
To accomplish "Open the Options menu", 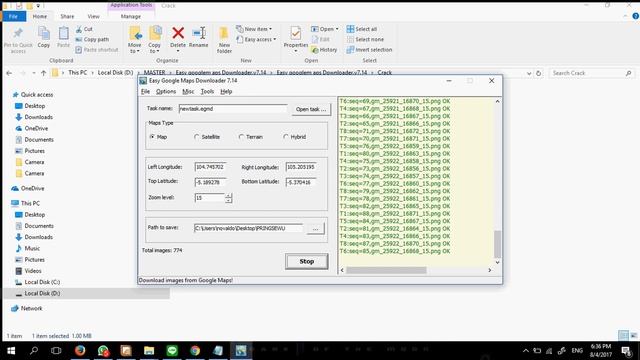I will tap(166, 92).
